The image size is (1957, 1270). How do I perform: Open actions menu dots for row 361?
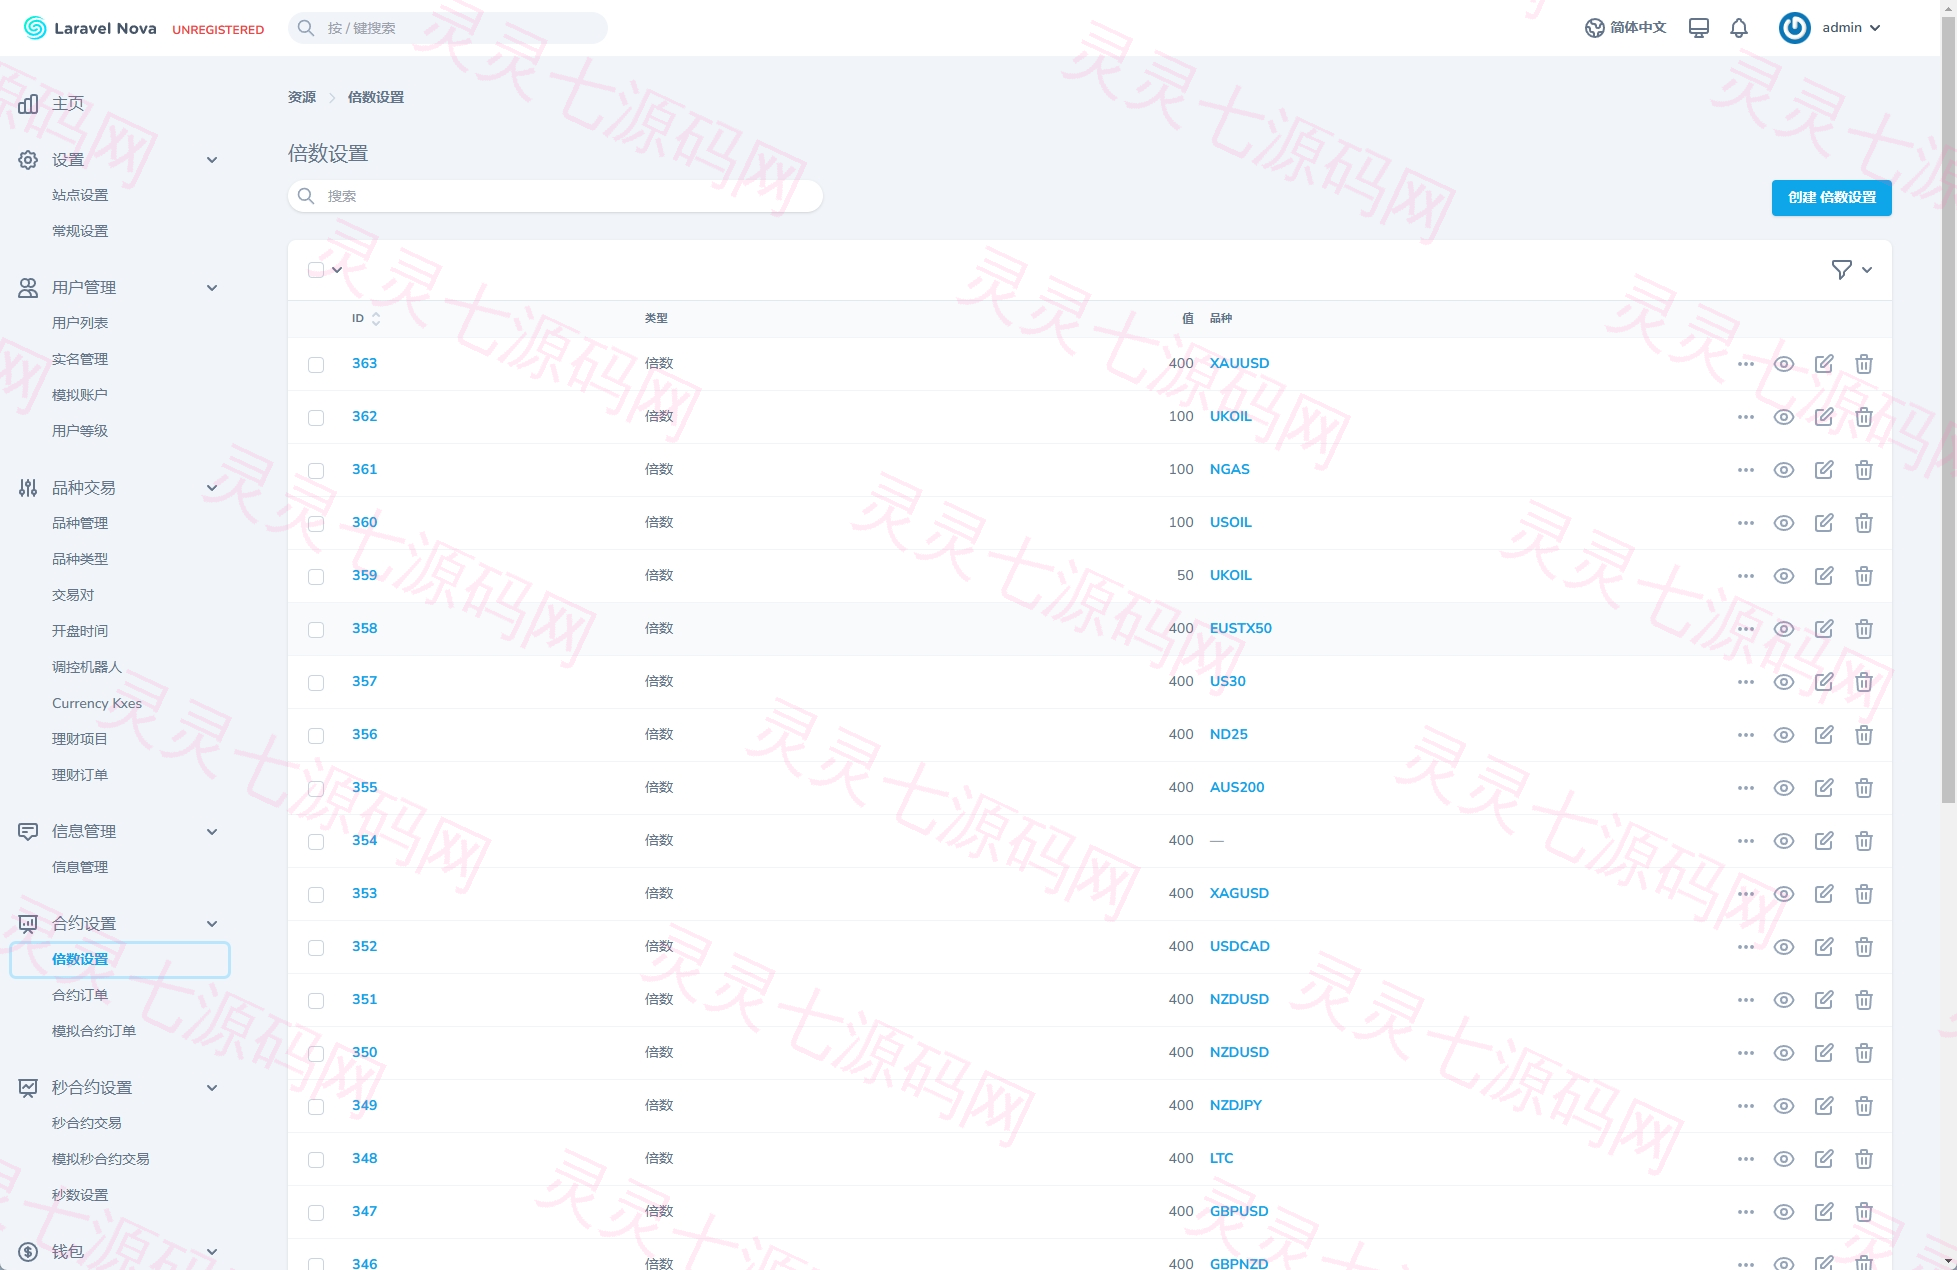(1746, 470)
